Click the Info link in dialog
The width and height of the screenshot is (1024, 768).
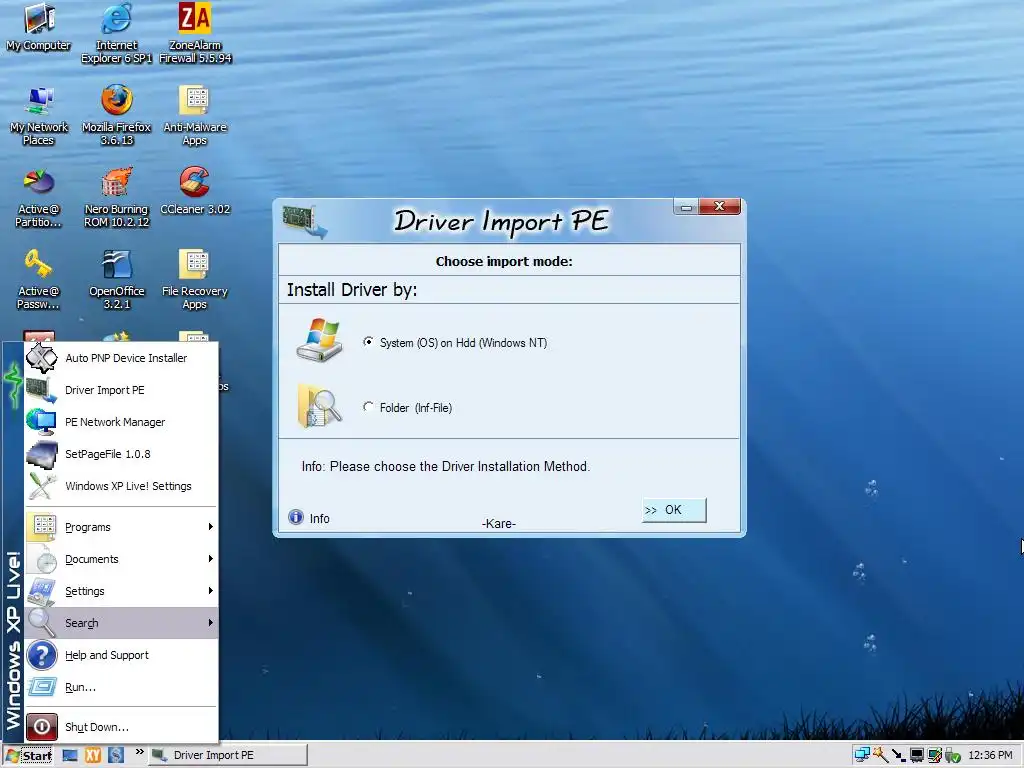tap(319, 519)
